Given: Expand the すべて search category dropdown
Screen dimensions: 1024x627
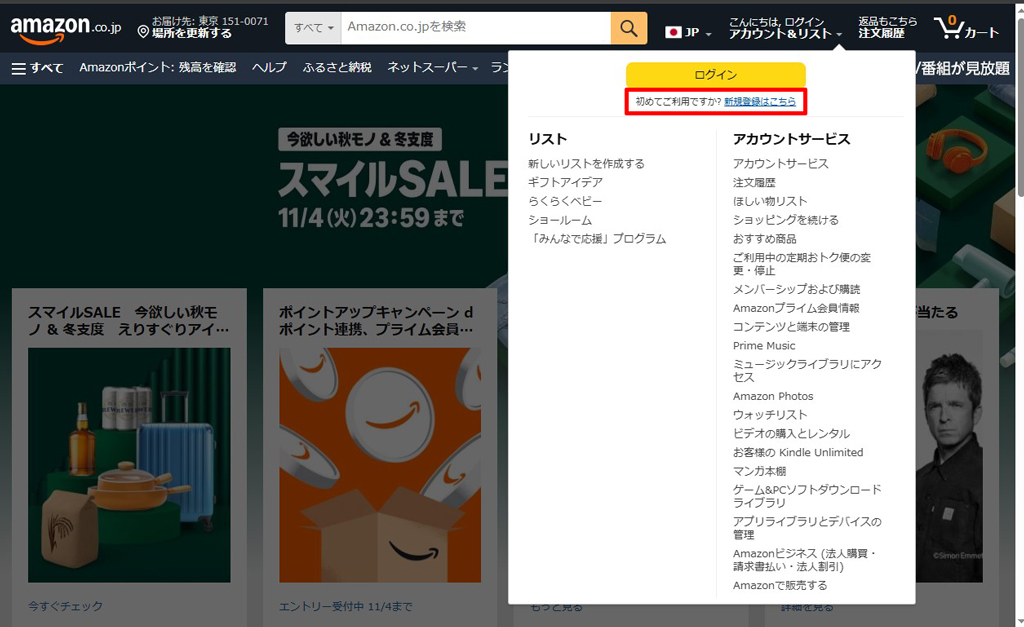Looking at the screenshot, I should click(x=313, y=28).
